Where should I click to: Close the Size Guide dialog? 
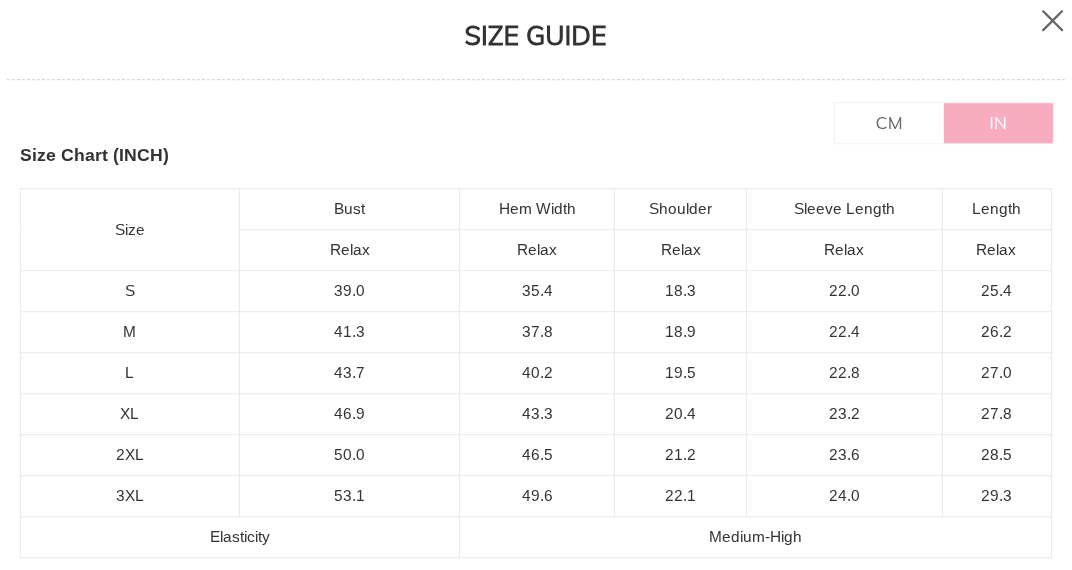pyautogui.click(x=1052, y=21)
